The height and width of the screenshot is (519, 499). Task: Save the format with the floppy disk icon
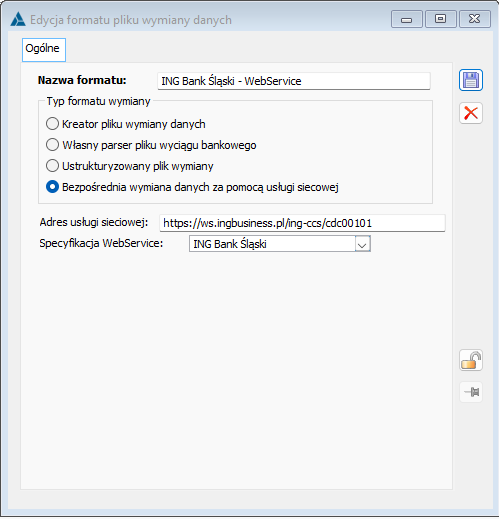[x=471, y=80]
